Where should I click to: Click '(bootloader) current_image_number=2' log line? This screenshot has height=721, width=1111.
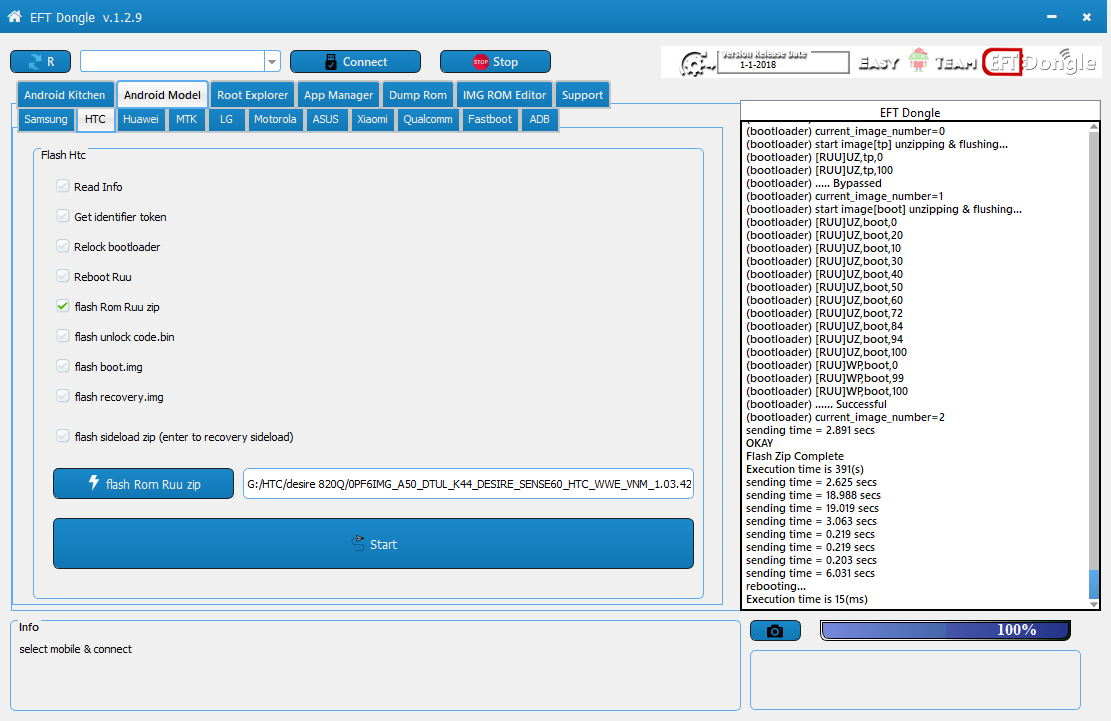pyautogui.click(x=845, y=417)
